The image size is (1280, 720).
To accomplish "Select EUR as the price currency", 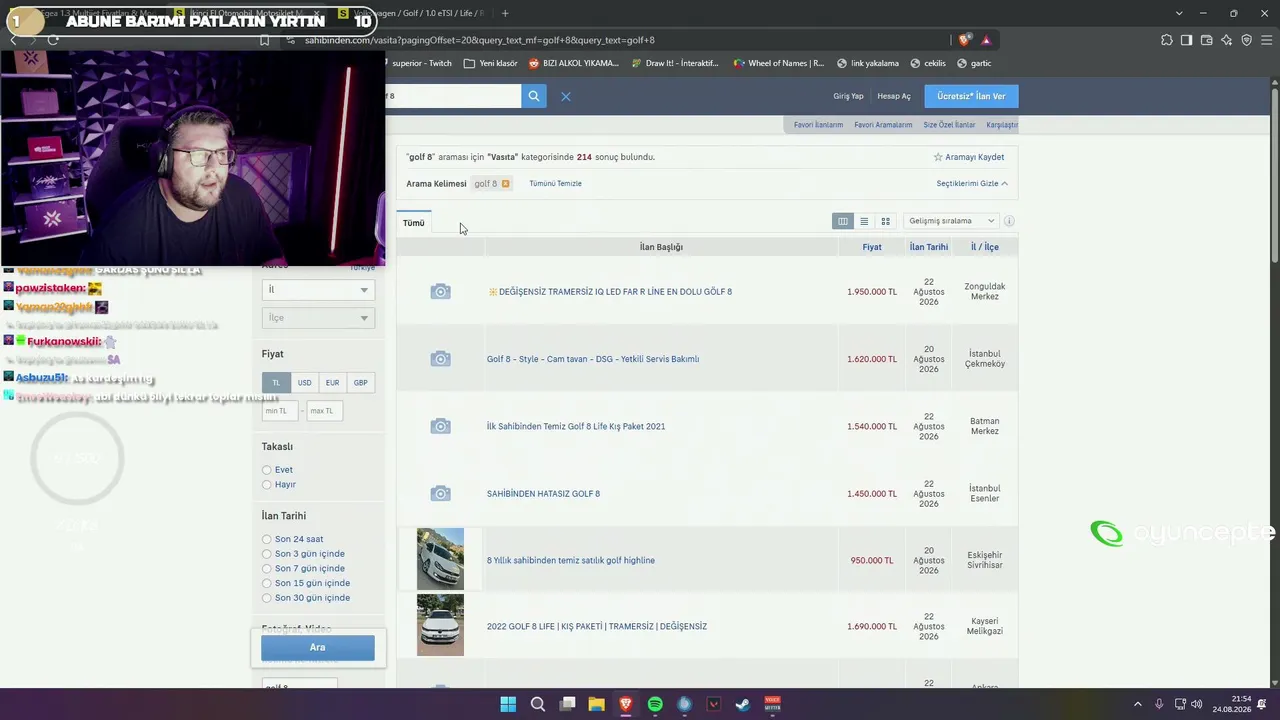I will click(x=332, y=383).
